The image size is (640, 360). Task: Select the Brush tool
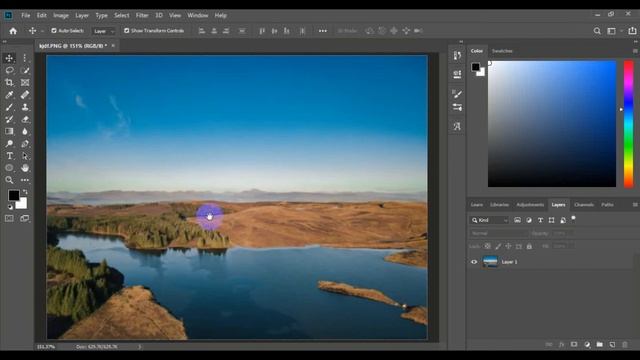tap(9, 107)
